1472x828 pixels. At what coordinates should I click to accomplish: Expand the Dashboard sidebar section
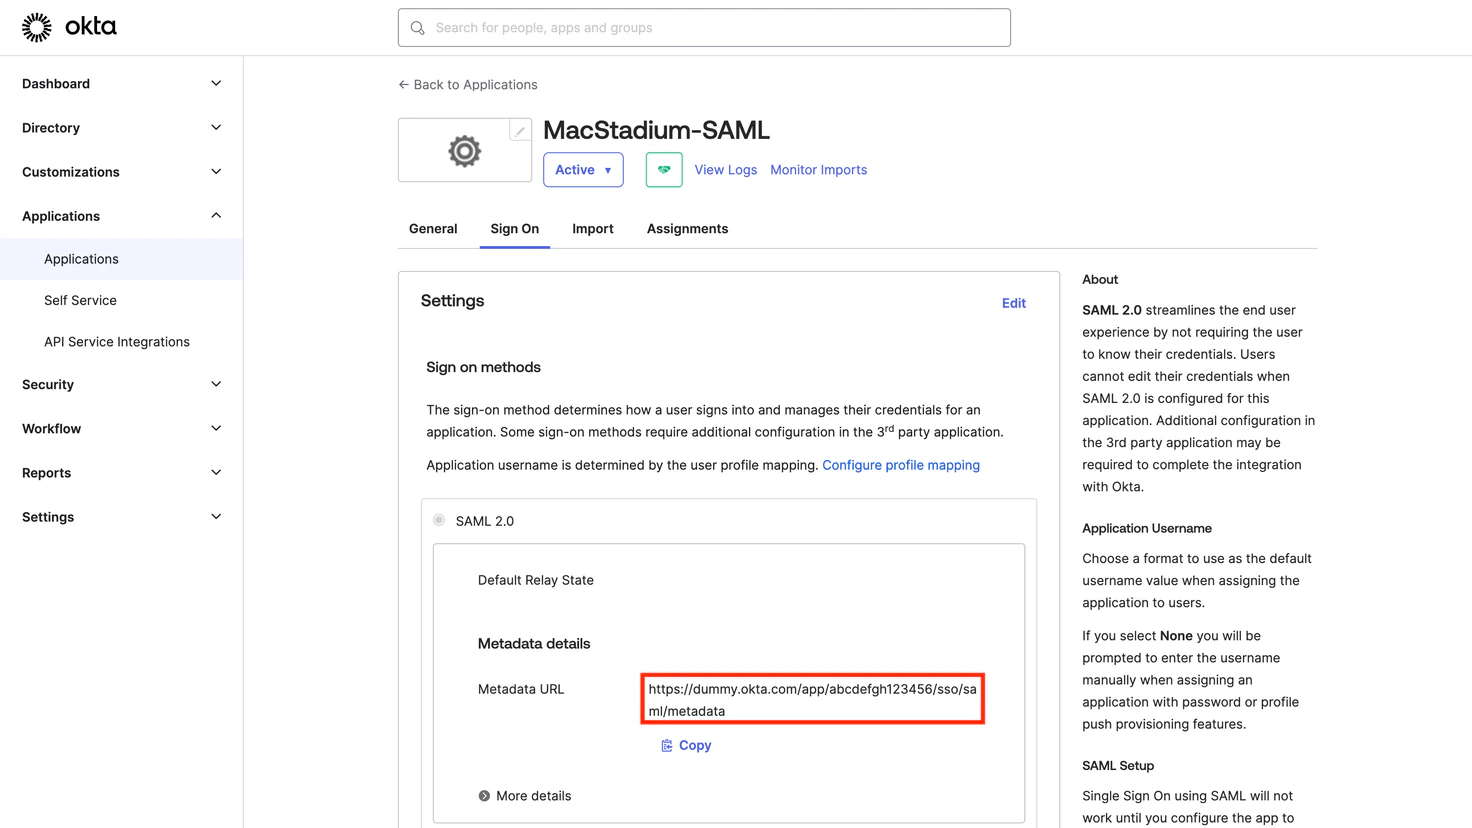click(x=121, y=84)
